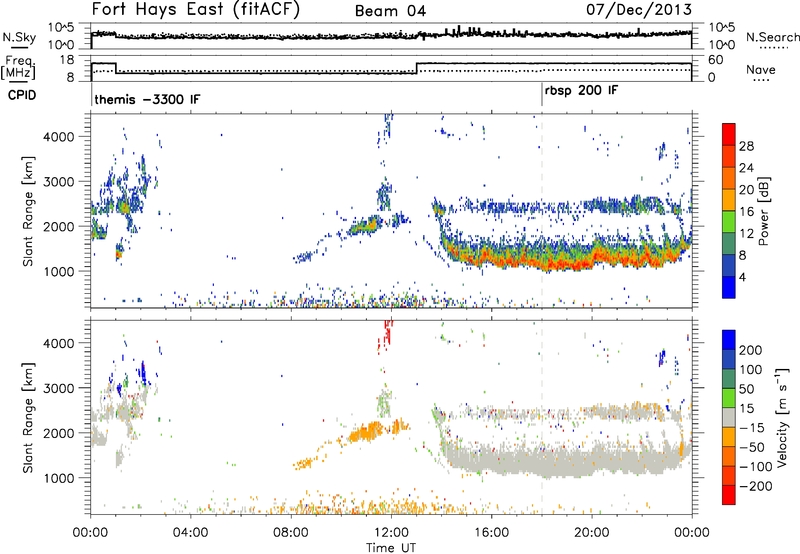Click '4000' on the power panel range axis
This screenshot has width=800, height=554.
point(59,137)
